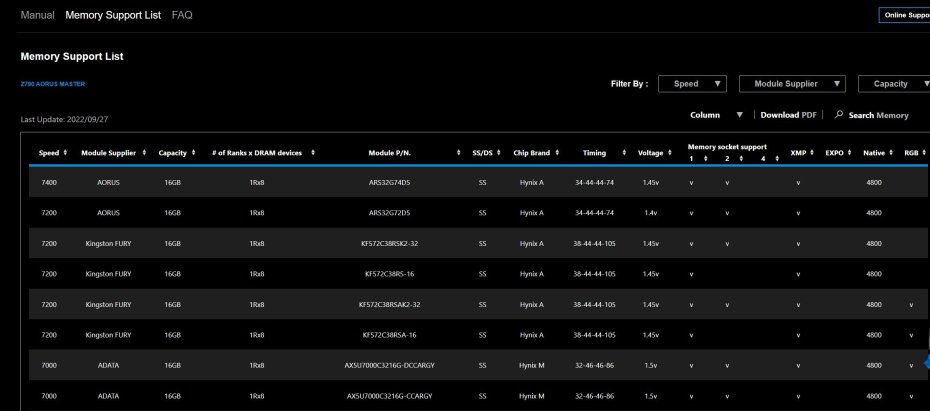The image size is (930, 411).
Task: Open the FAQ tab
Action: 182,15
